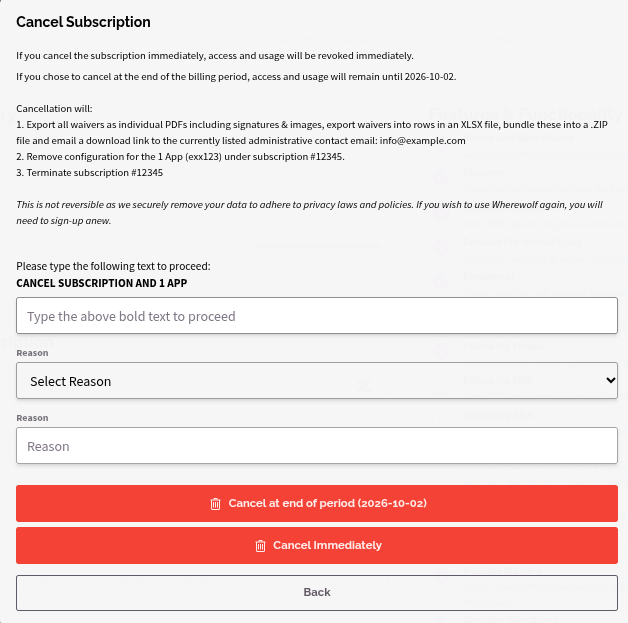The width and height of the screenshot is (628, 623).
Task: Click the italic 'not reversible' warning text
Action: tap(309, 213)
